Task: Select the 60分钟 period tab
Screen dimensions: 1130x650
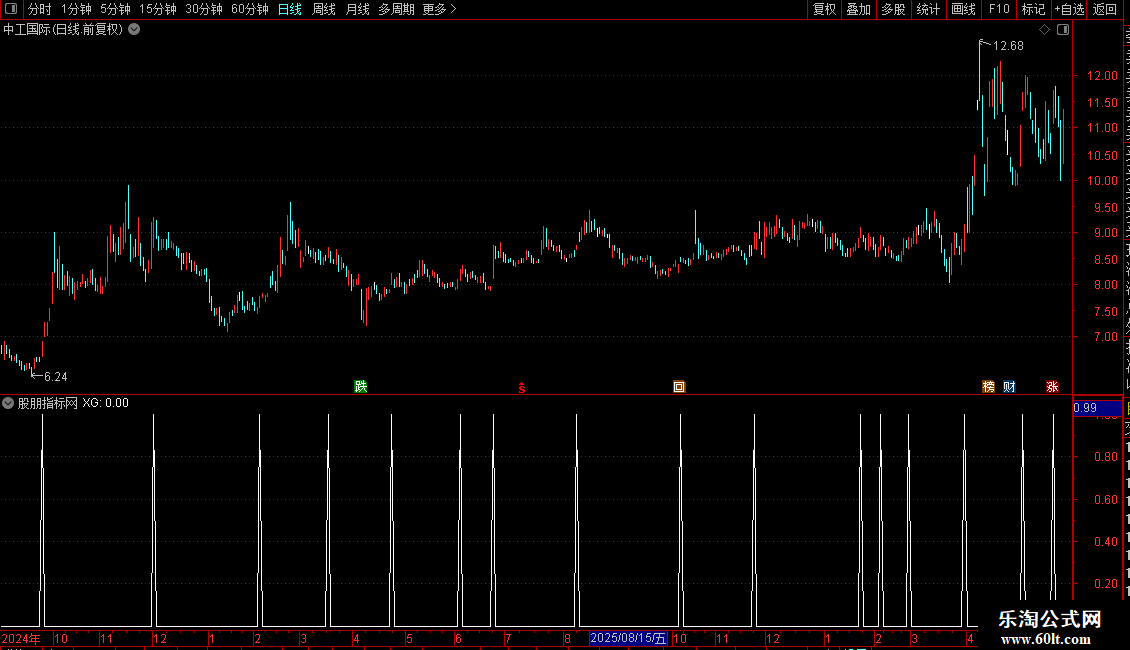Action: coord(249,9)
